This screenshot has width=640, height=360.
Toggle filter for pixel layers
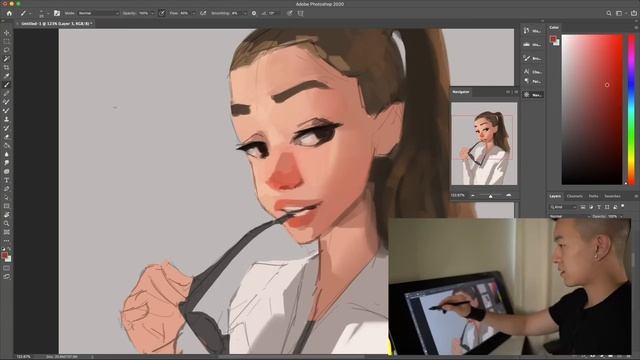(x=583, y=207)
